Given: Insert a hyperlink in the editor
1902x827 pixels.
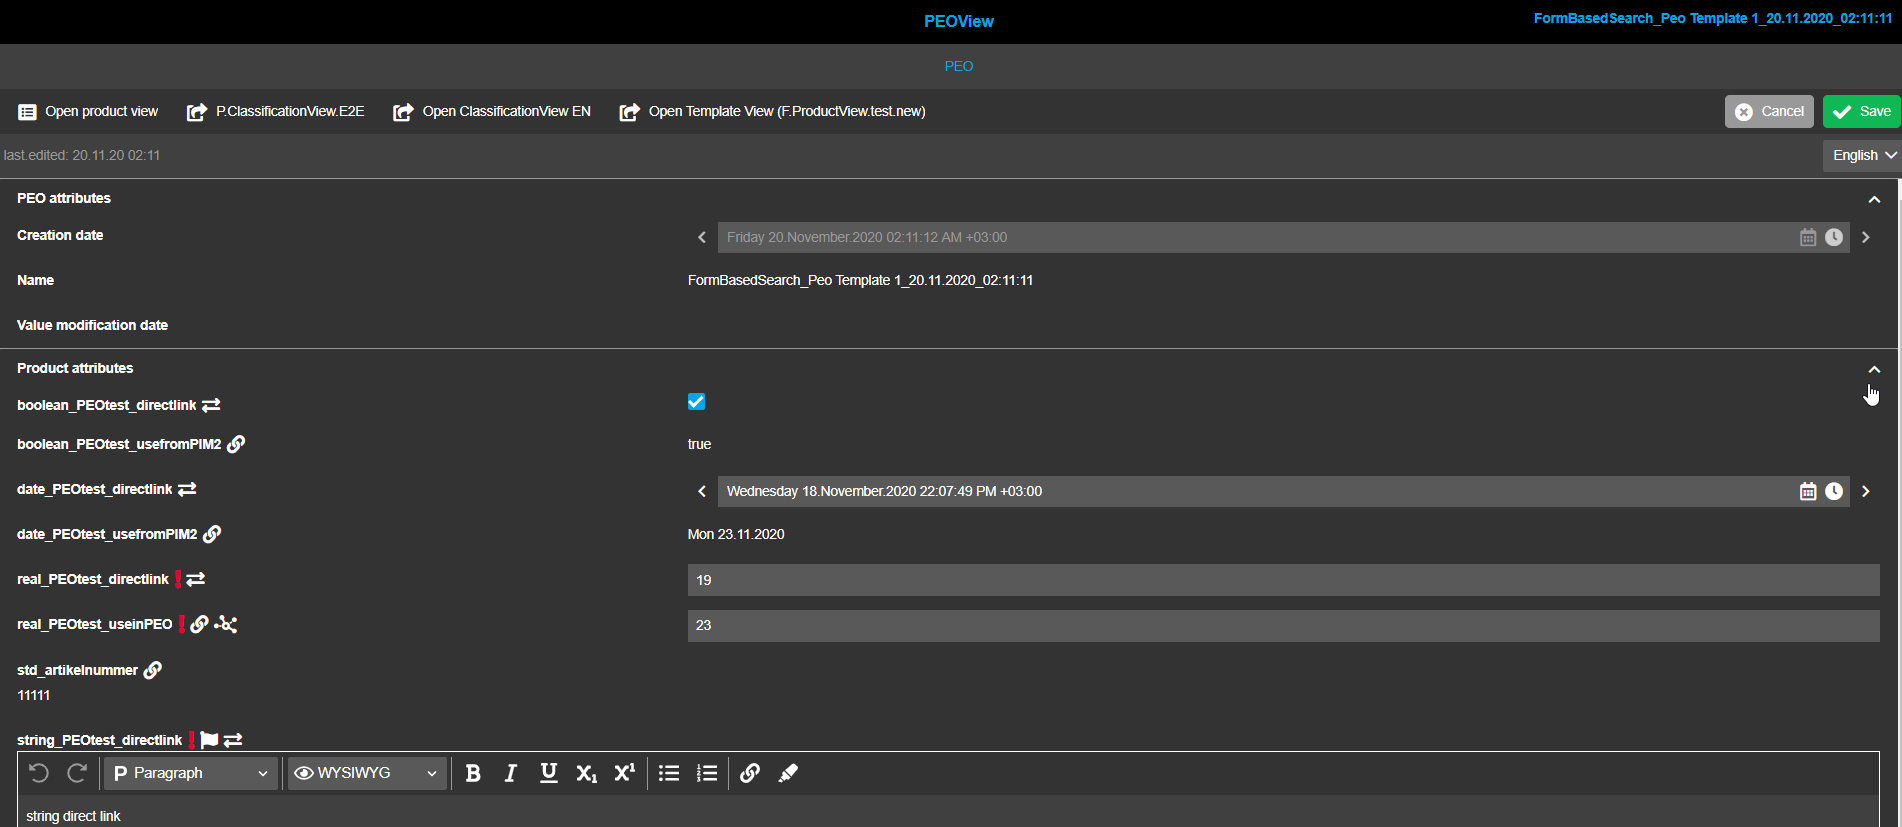Looking at the screenshot, I should [750, 773].
